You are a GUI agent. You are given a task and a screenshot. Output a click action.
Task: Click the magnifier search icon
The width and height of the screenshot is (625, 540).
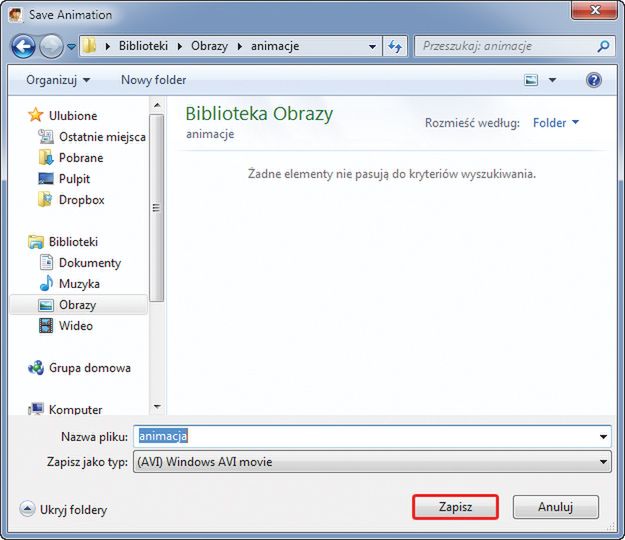pos(603,47)
